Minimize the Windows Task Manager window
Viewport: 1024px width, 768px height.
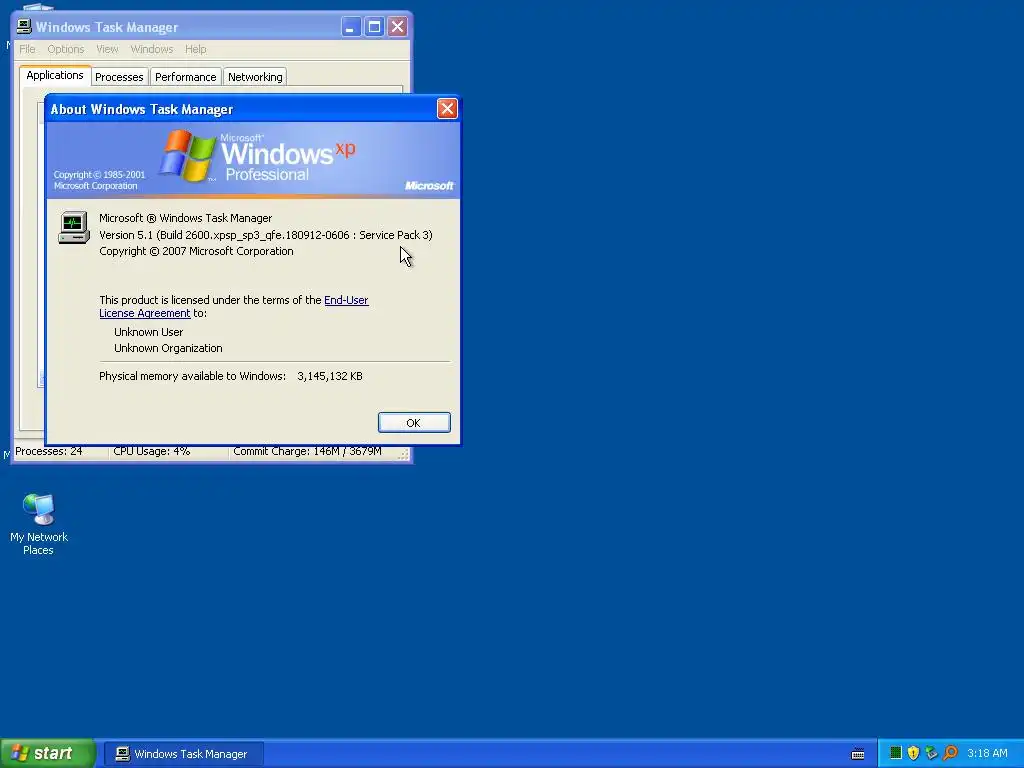(351, 27)
